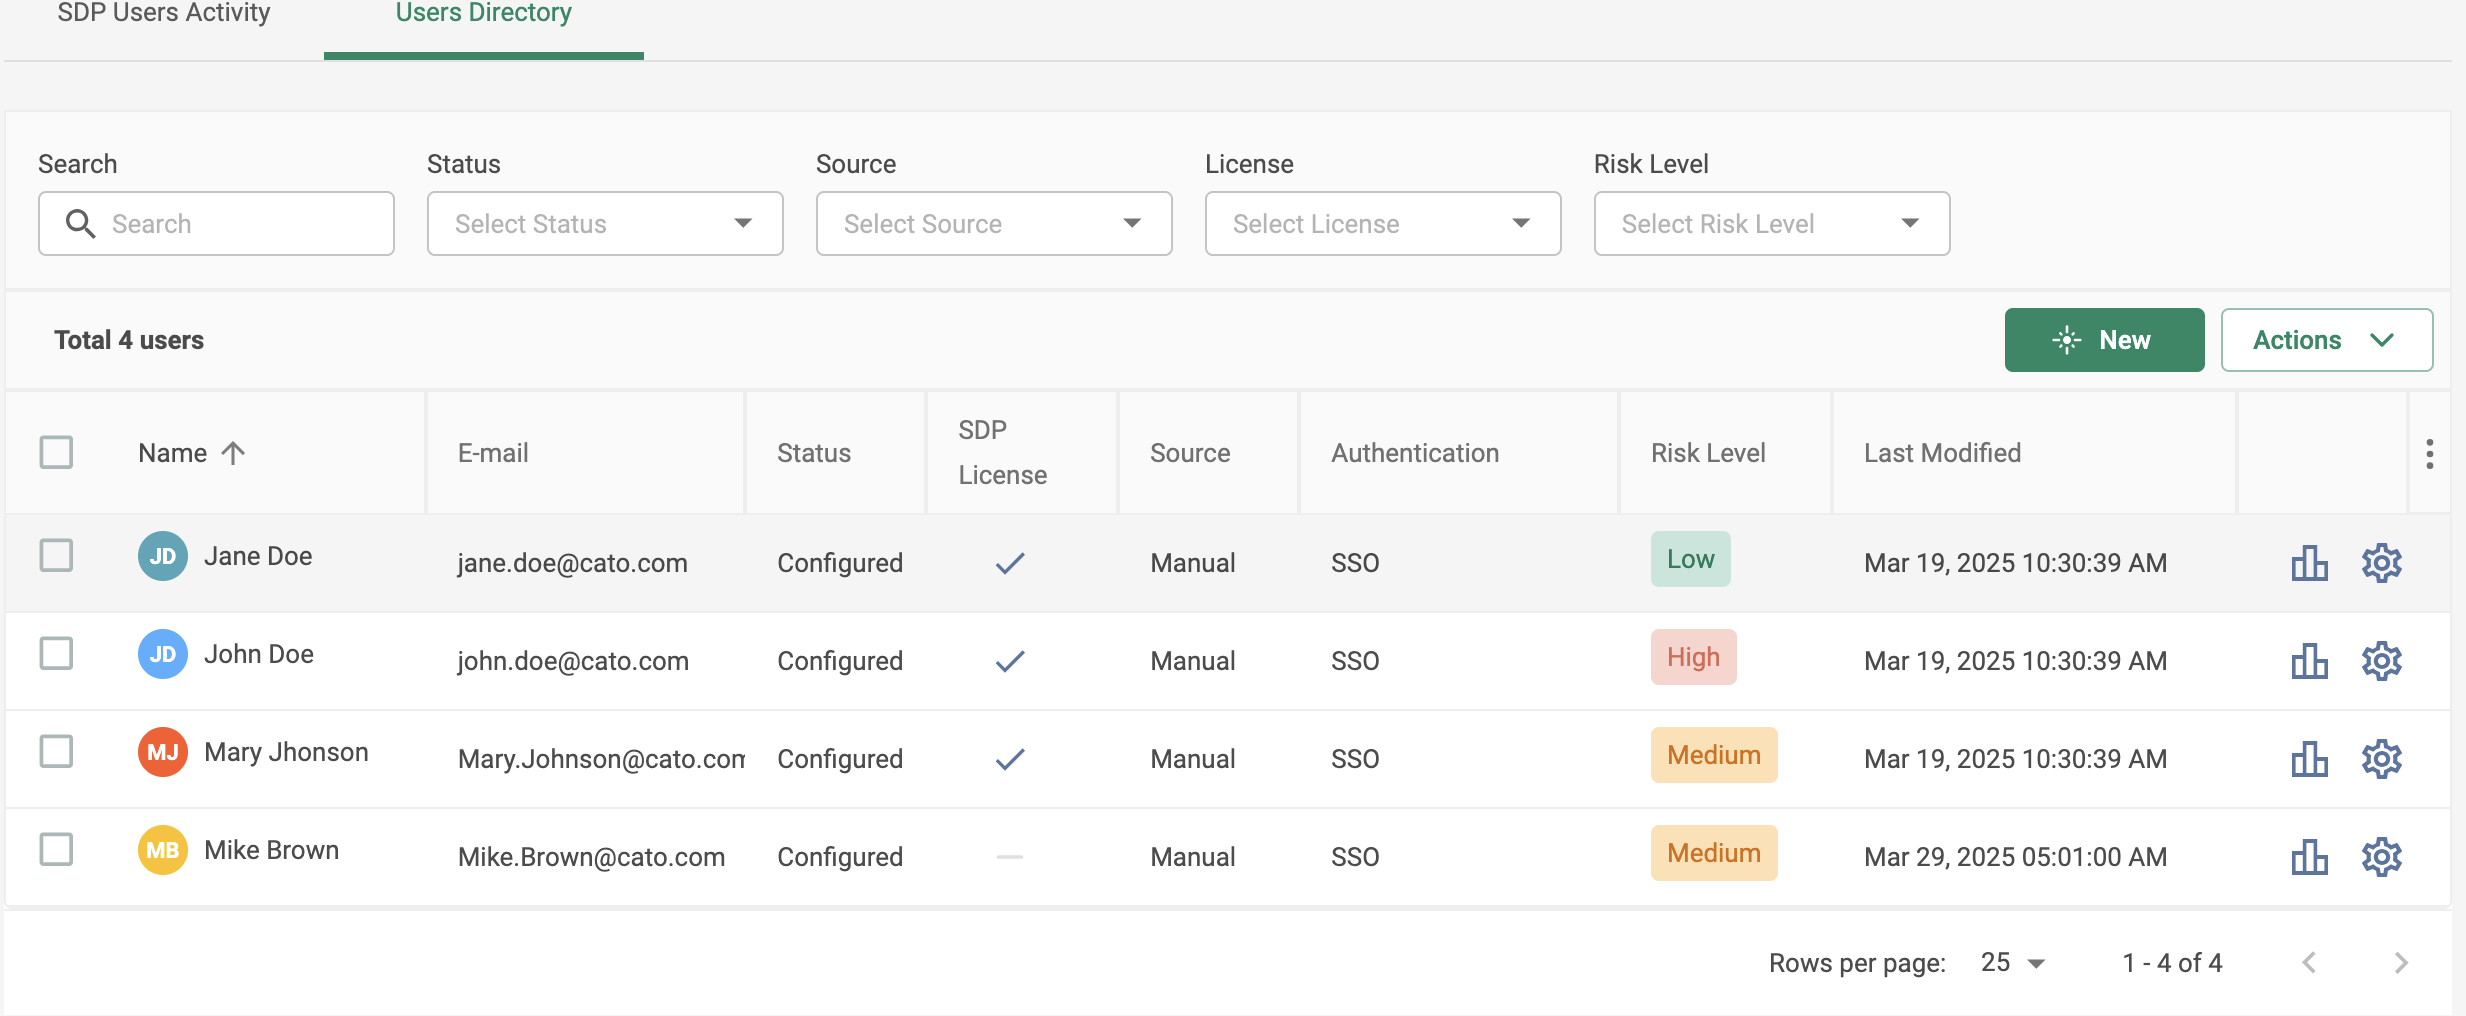Open settings gear for John Doe

pyautogui.click(x=2381, y=661)
